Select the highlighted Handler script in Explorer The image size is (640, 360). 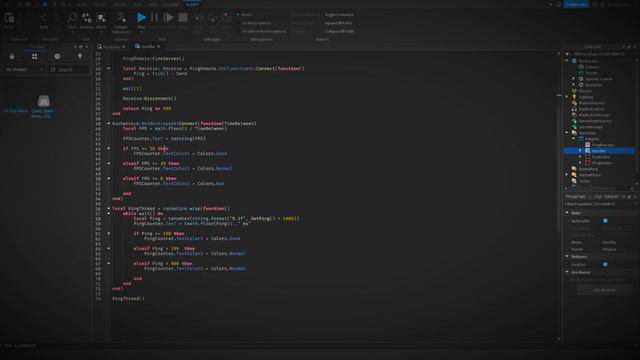point(599,151)
